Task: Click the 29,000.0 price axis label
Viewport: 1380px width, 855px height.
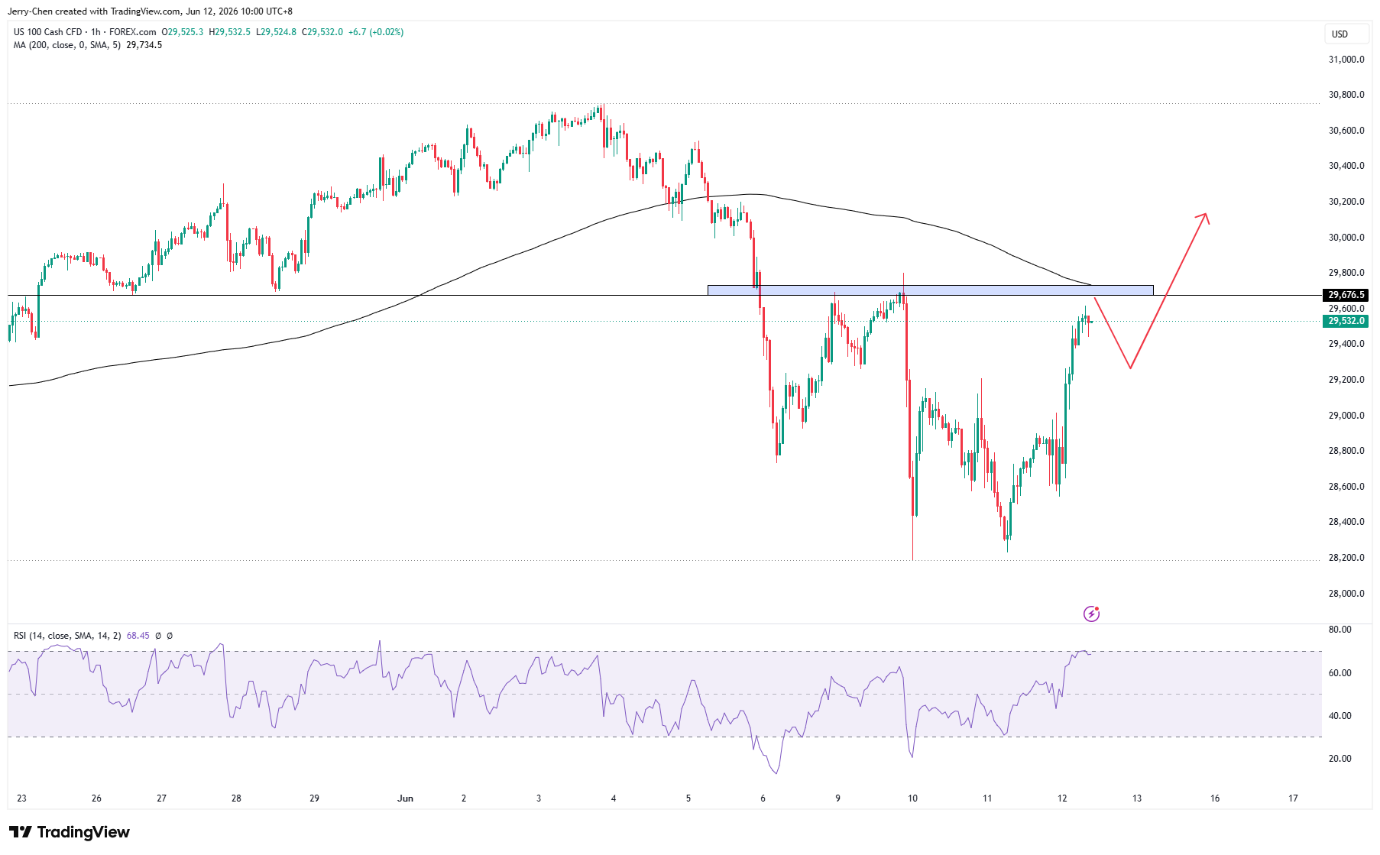Action: tap(1347, 416)
